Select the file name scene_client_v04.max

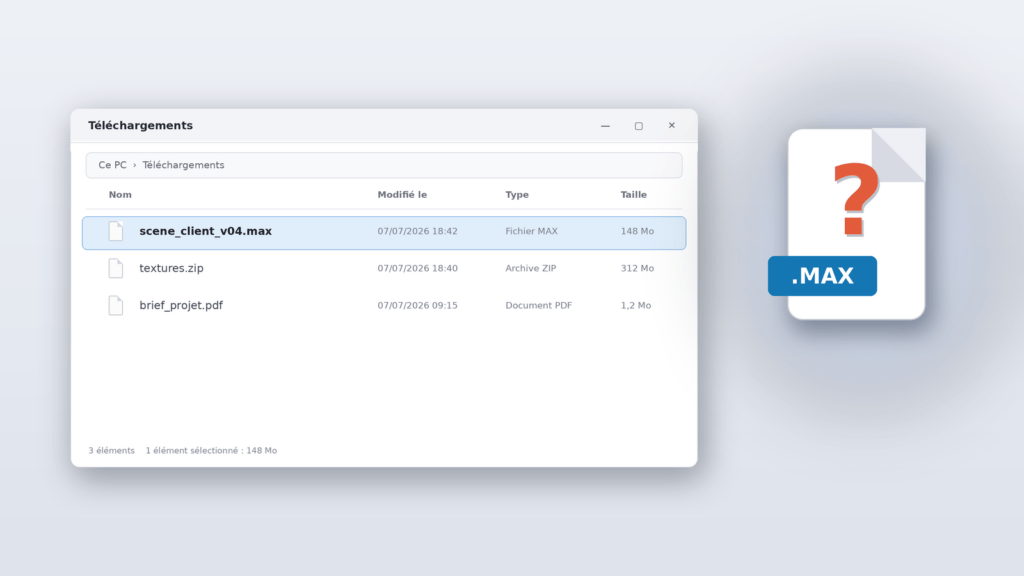click(x=205, y=231)
